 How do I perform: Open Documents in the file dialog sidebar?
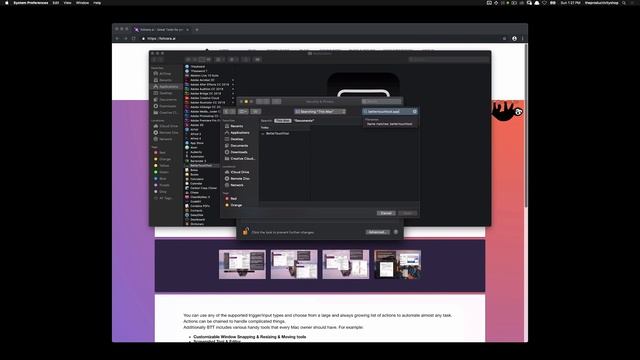pos(239,146)
